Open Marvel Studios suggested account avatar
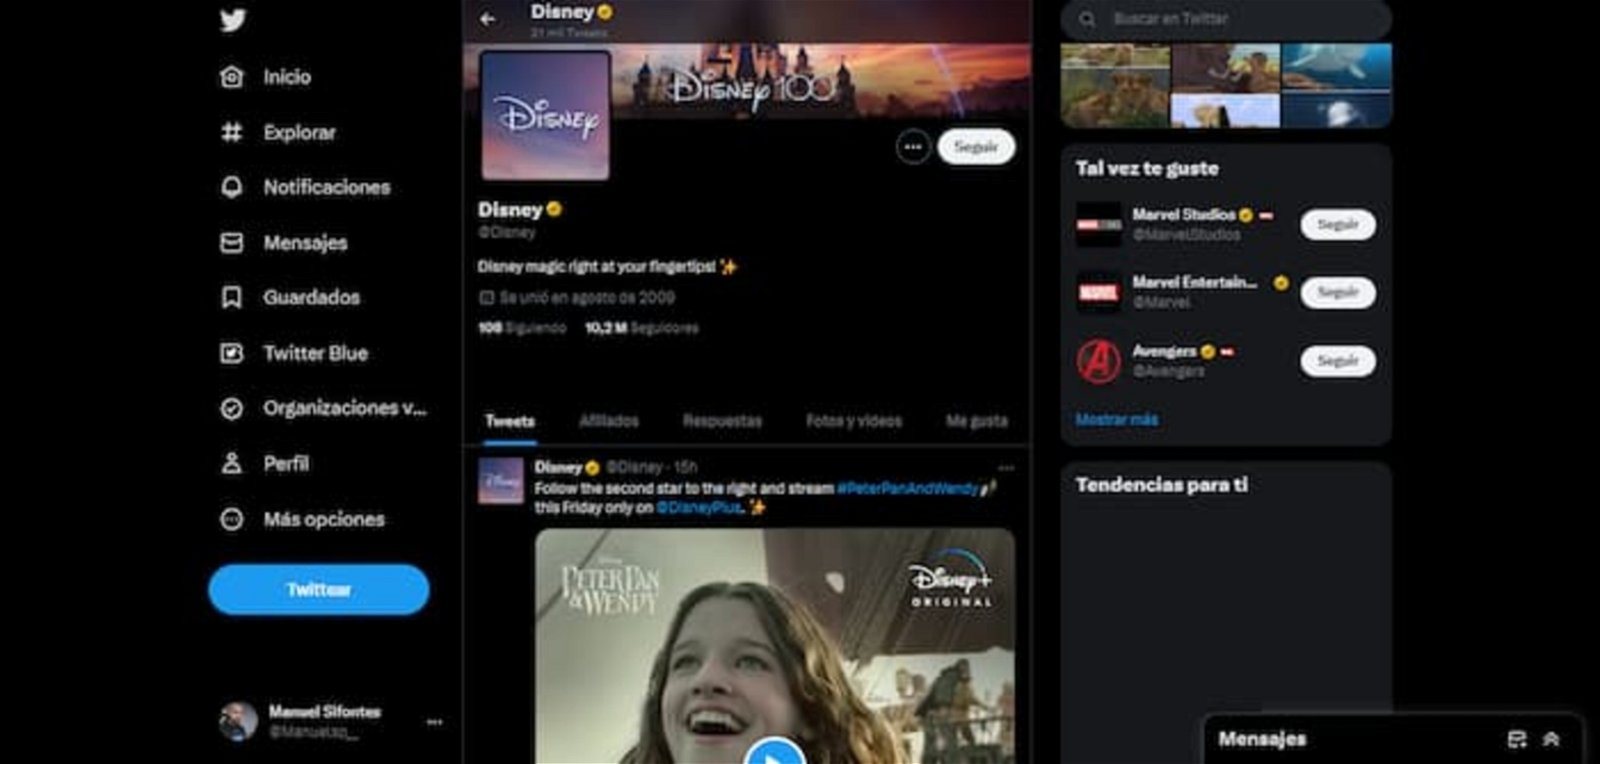 (1098, 225)
